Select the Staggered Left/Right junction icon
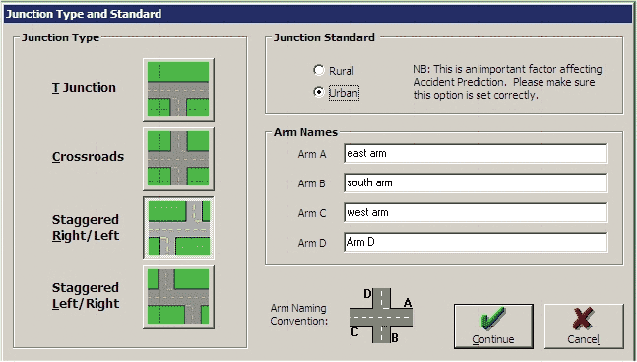Screen dimensions: 637x362 tap(179, 297)
